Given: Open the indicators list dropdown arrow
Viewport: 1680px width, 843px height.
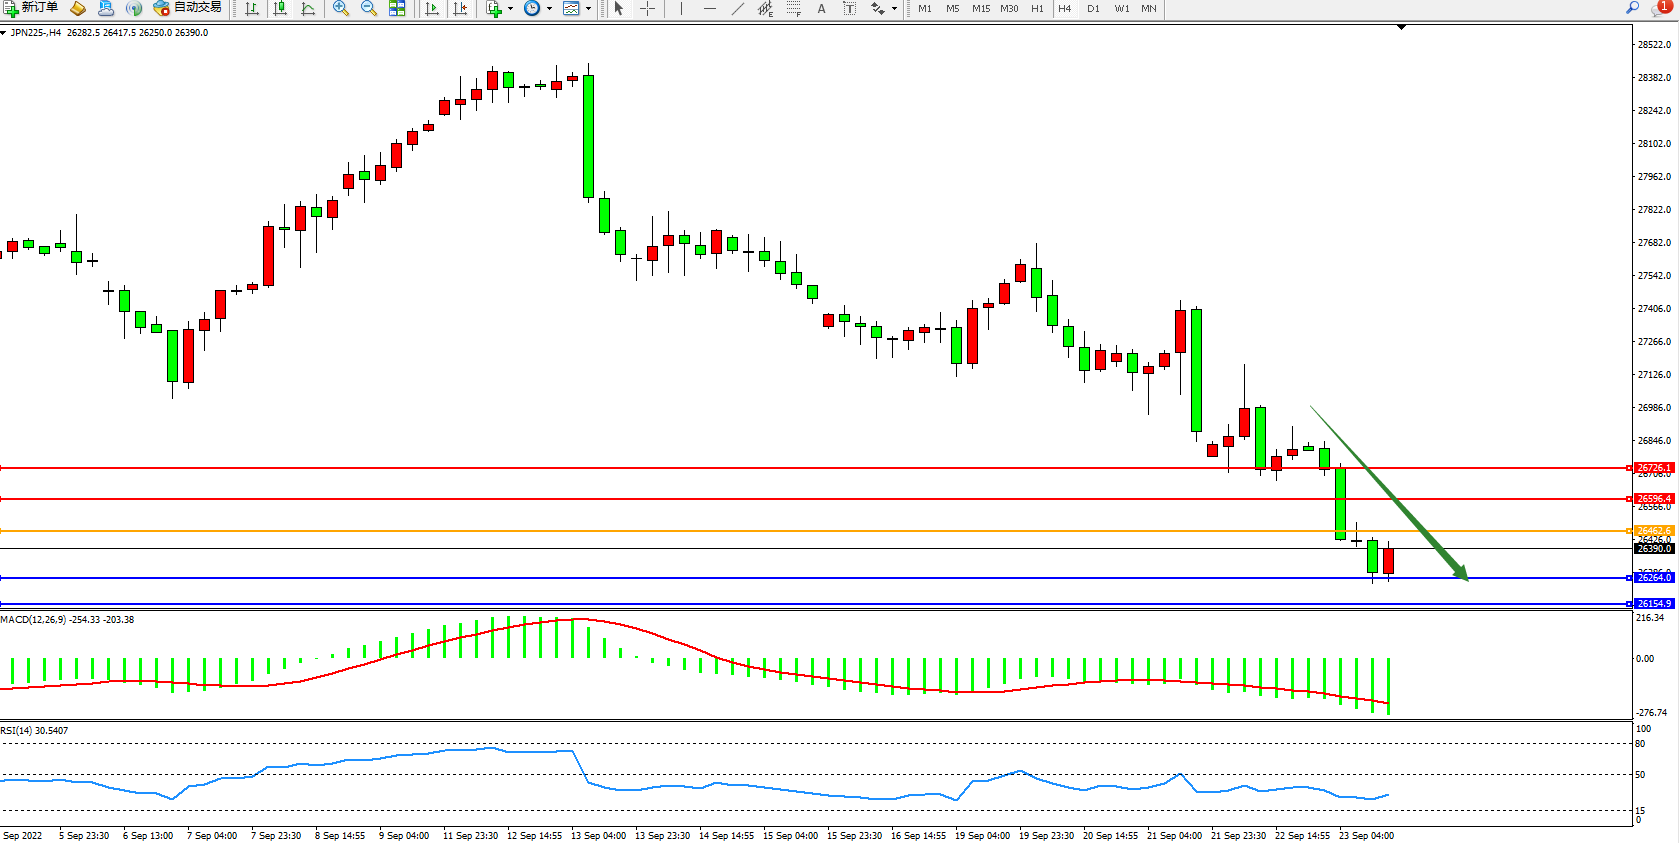Looking at the screenshot, I should pos(510,8).
